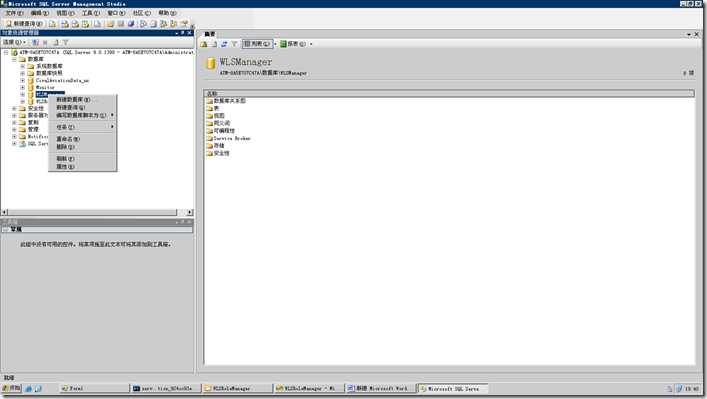Open 编写数据库脚本为 submenu in context menu
Viewport: 707px width, 399px height.
[x=82, y=115]
